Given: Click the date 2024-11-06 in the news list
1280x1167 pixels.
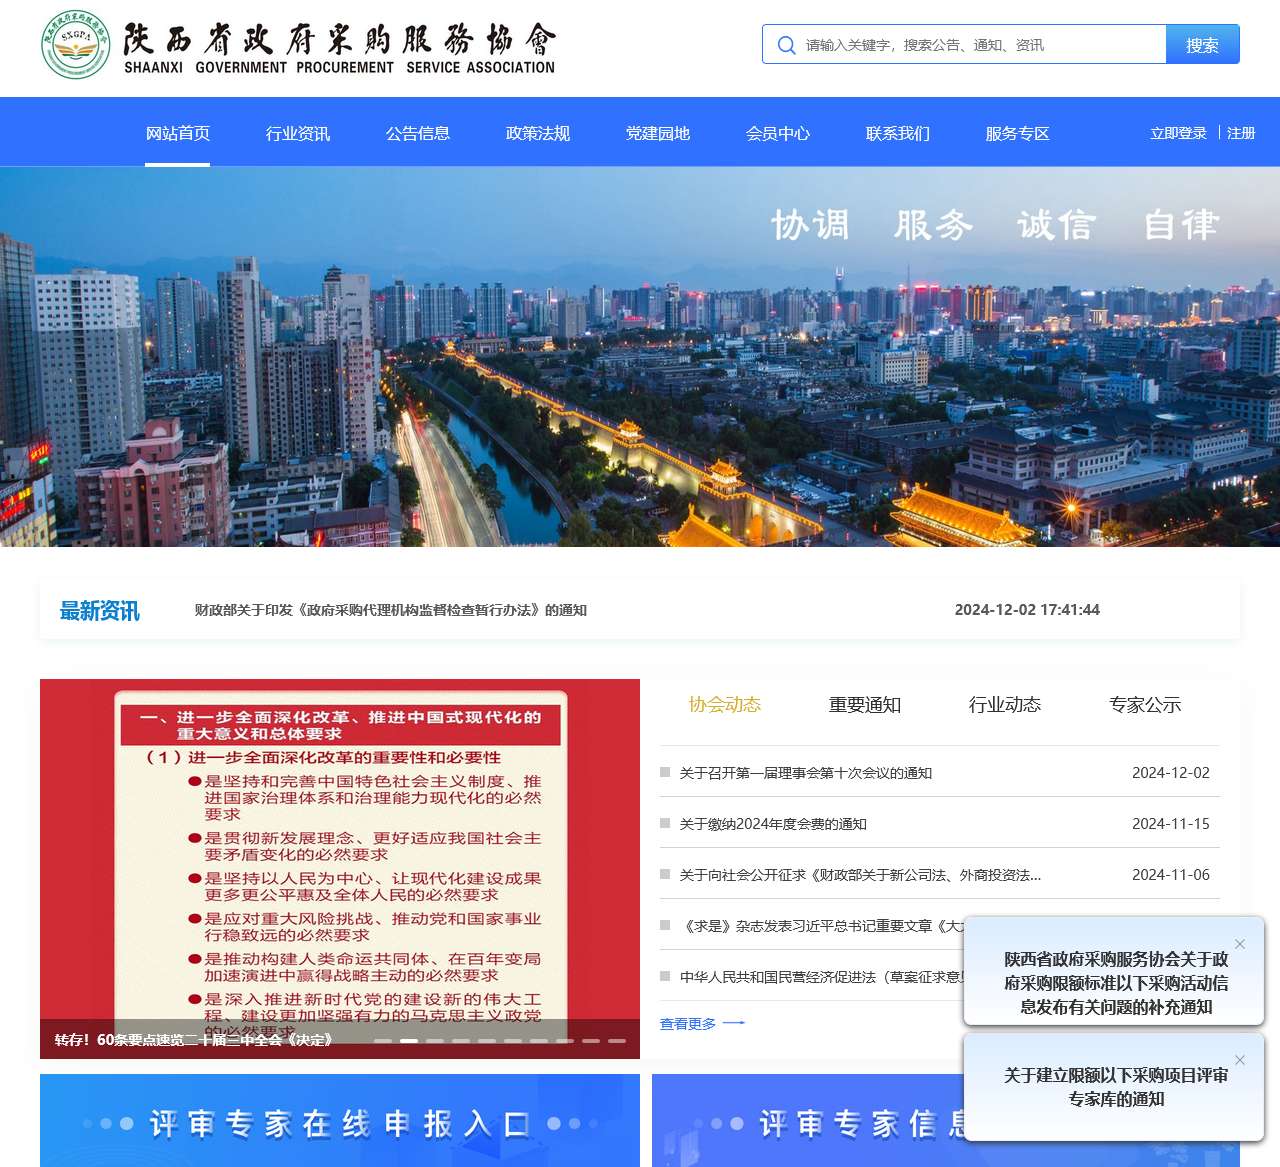Looking at the screenshot, I should 1171,875.
